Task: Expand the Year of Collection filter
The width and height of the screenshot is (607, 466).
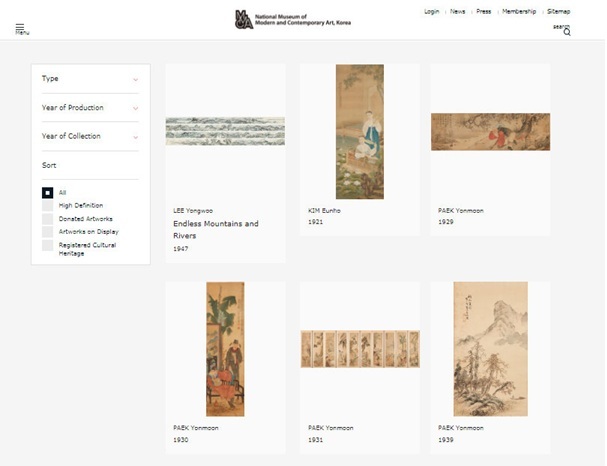Action: pyautogui.click(x=90, y=136)
